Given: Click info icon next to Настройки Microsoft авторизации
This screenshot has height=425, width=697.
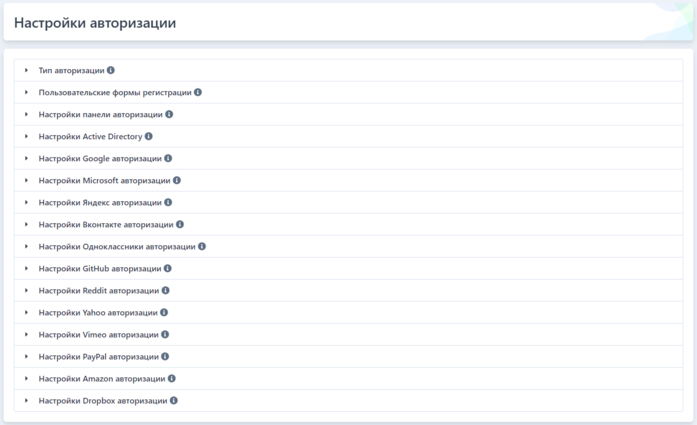Looking at the screenshot, I should [x=177, y=181].
